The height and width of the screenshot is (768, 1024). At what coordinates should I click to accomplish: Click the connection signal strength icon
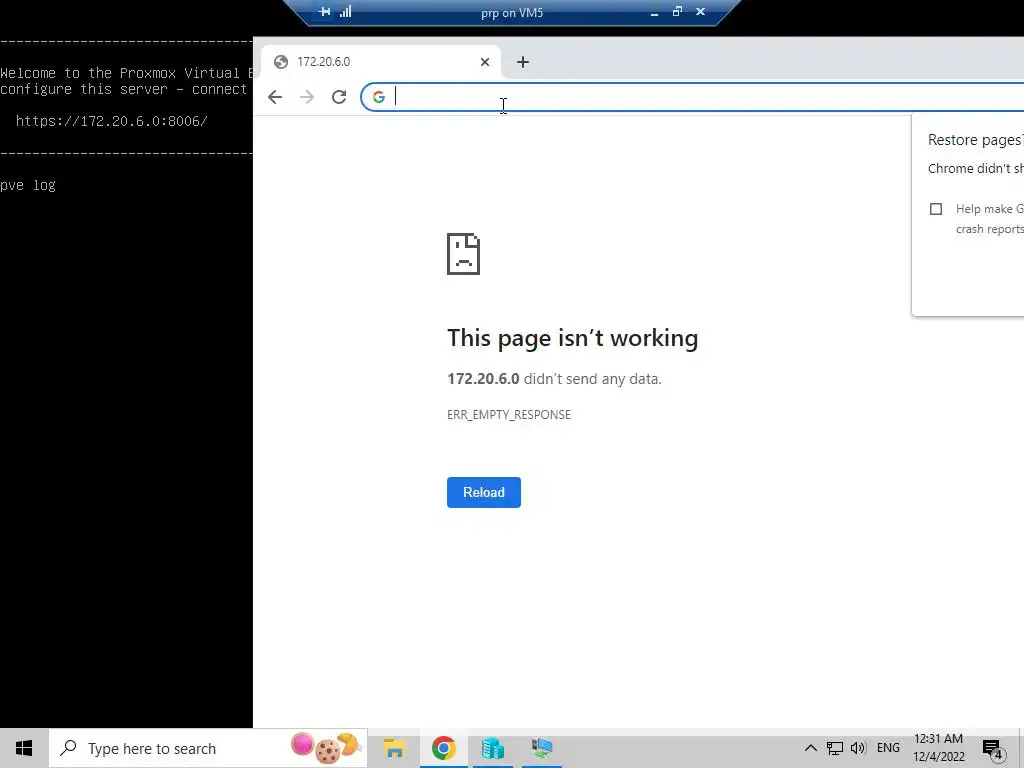(345, 12)
